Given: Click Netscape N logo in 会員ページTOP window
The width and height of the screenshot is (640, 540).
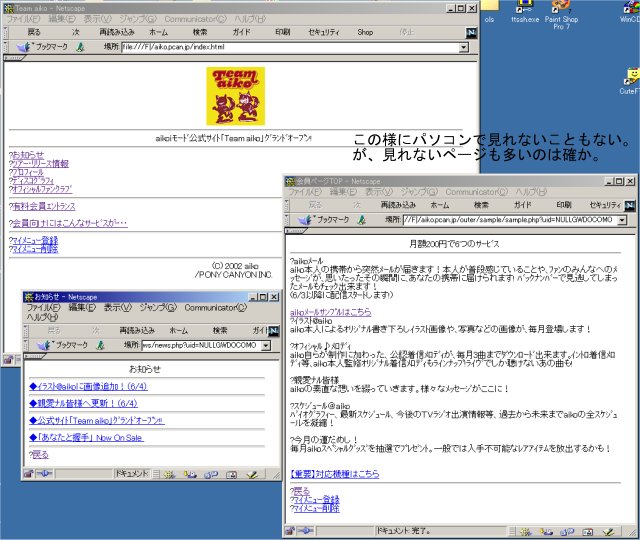Looking at the screenshot, I should click(630, 206).
